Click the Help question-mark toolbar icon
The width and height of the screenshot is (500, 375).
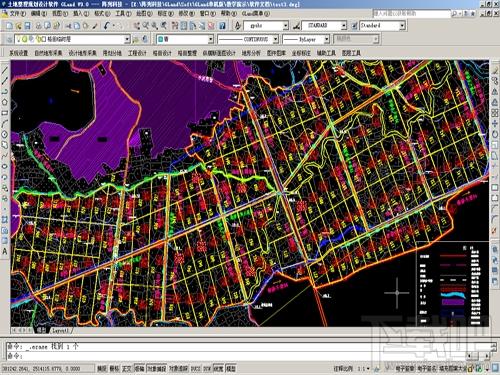tap(222, 26)
